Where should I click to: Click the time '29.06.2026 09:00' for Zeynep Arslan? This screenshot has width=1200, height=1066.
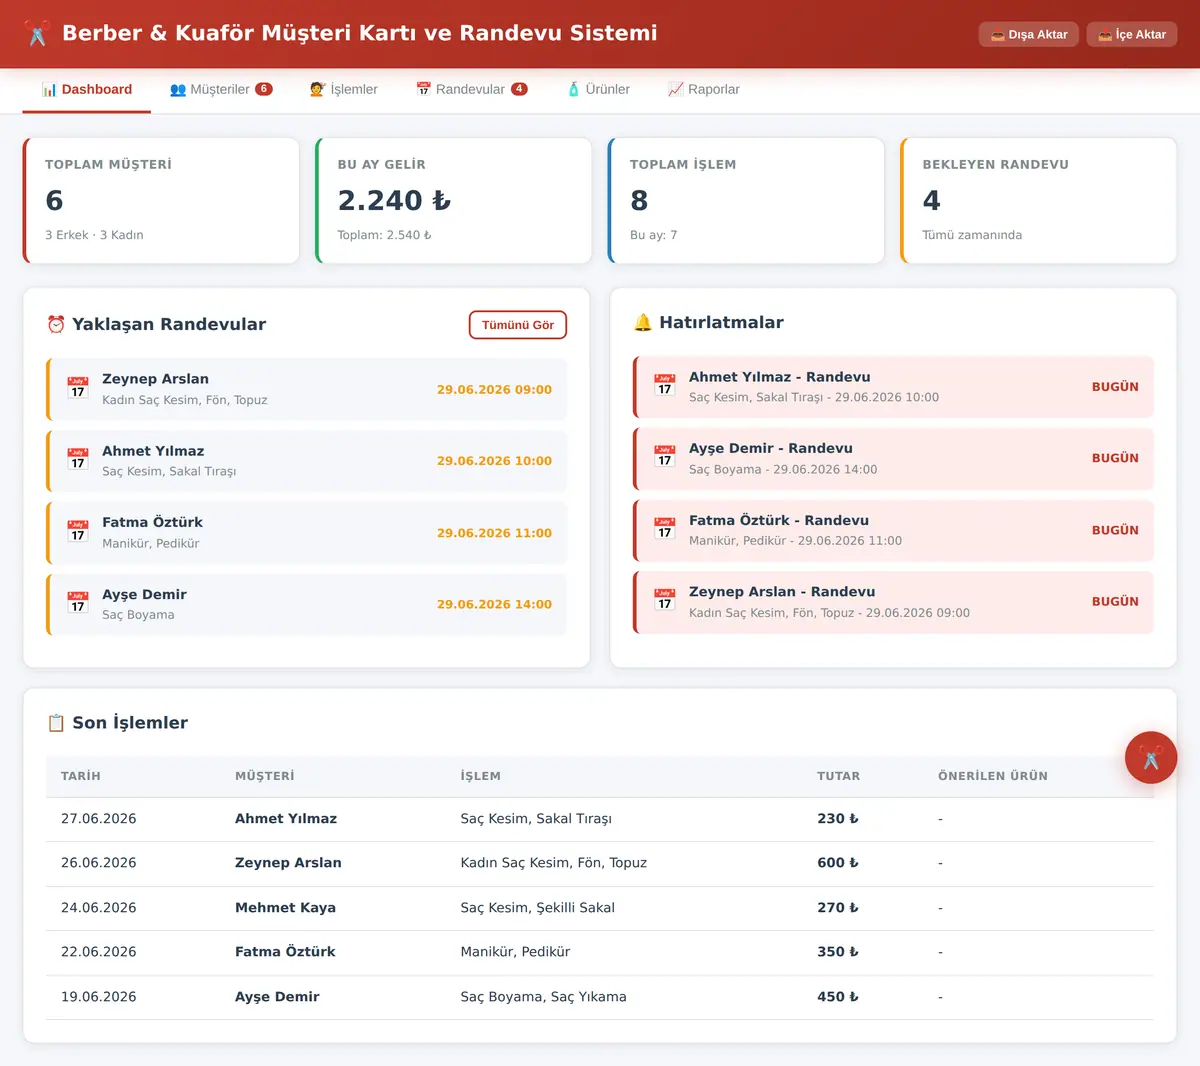[494, 390]
